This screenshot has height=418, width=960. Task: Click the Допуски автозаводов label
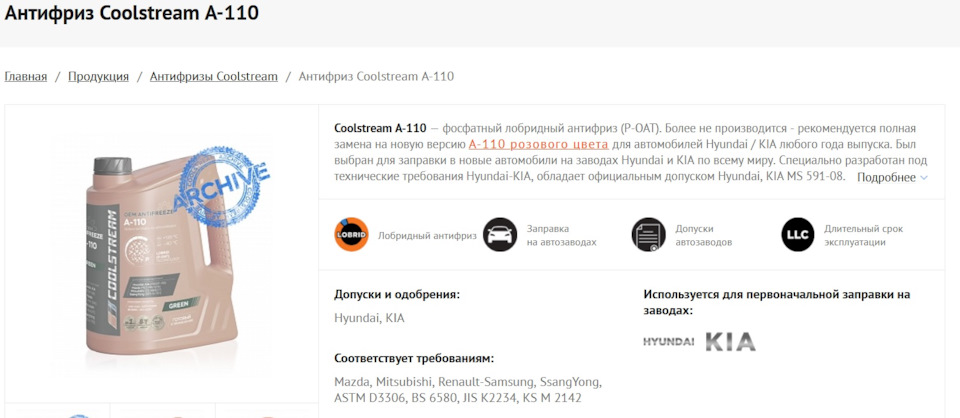(x=709, y=235)
